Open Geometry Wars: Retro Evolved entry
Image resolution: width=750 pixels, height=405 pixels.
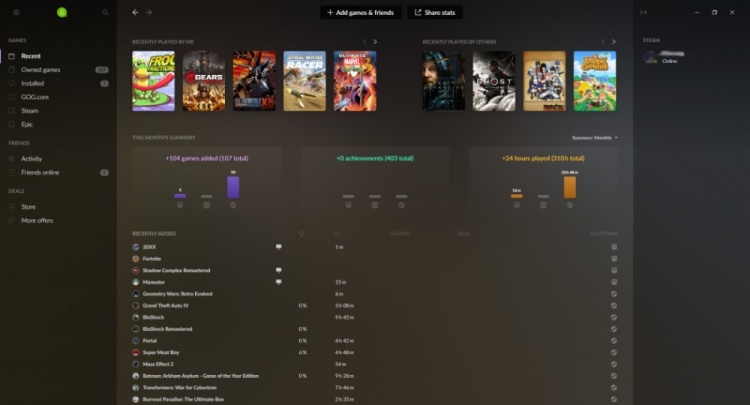click(177, 294)
